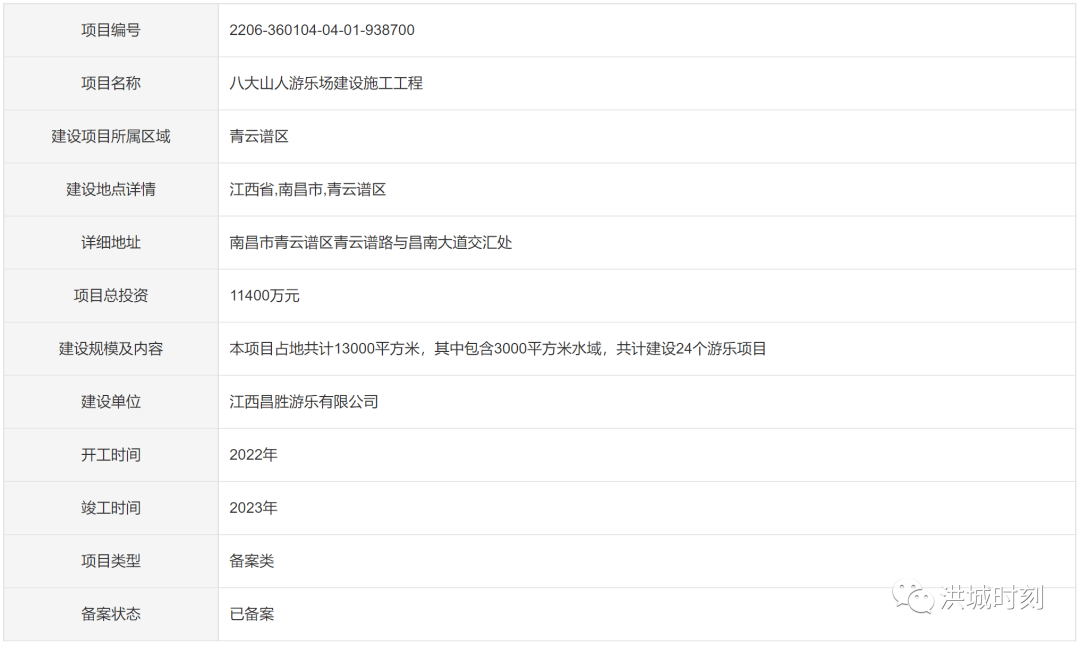Select the scale description starting 本项目占地共计13000平方米
The width and height of the screenshot is (1080, 645).
[498, 349]
